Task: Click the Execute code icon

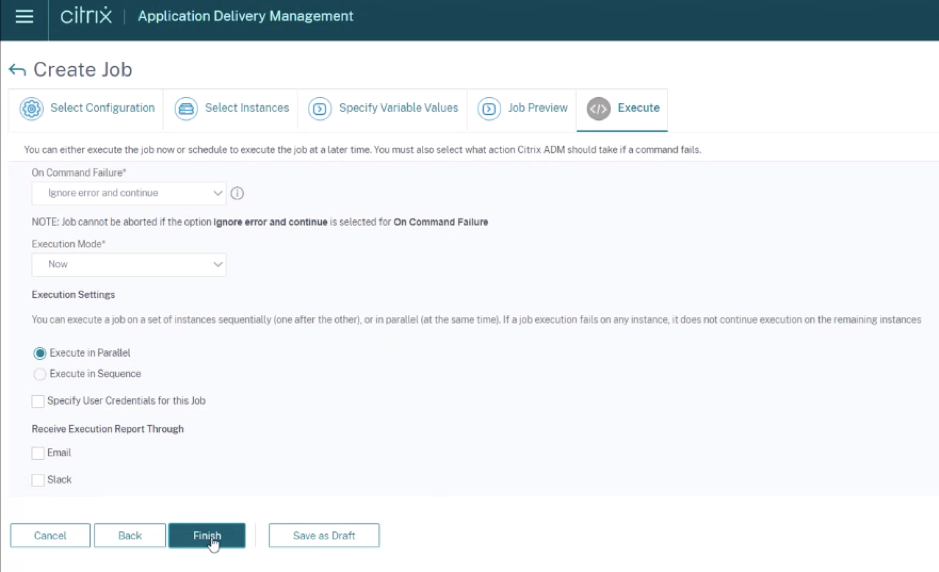Action: pos(598,109)
